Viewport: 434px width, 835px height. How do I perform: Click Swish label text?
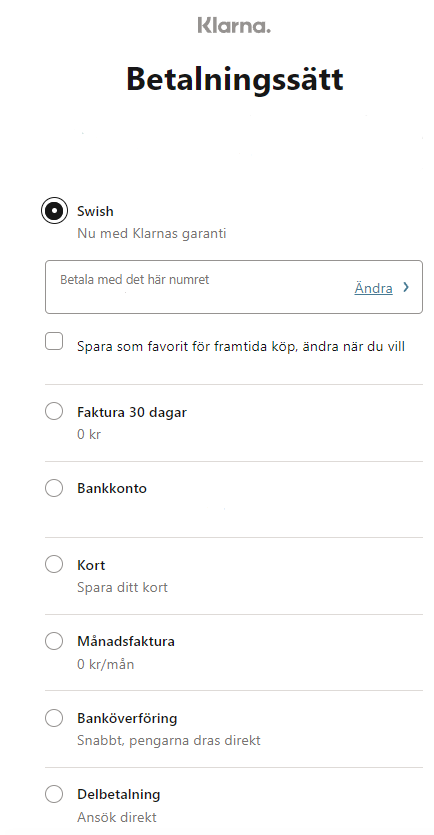(95, 211)
